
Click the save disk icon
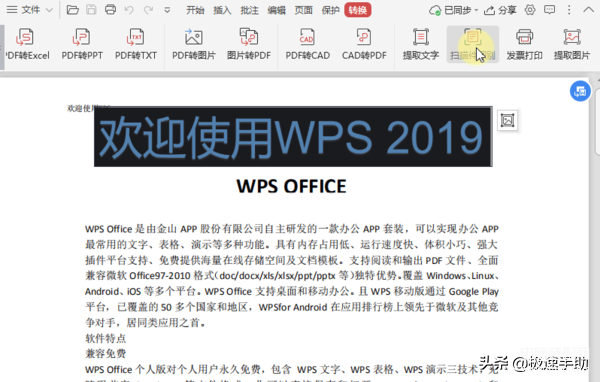click(91, 10)
